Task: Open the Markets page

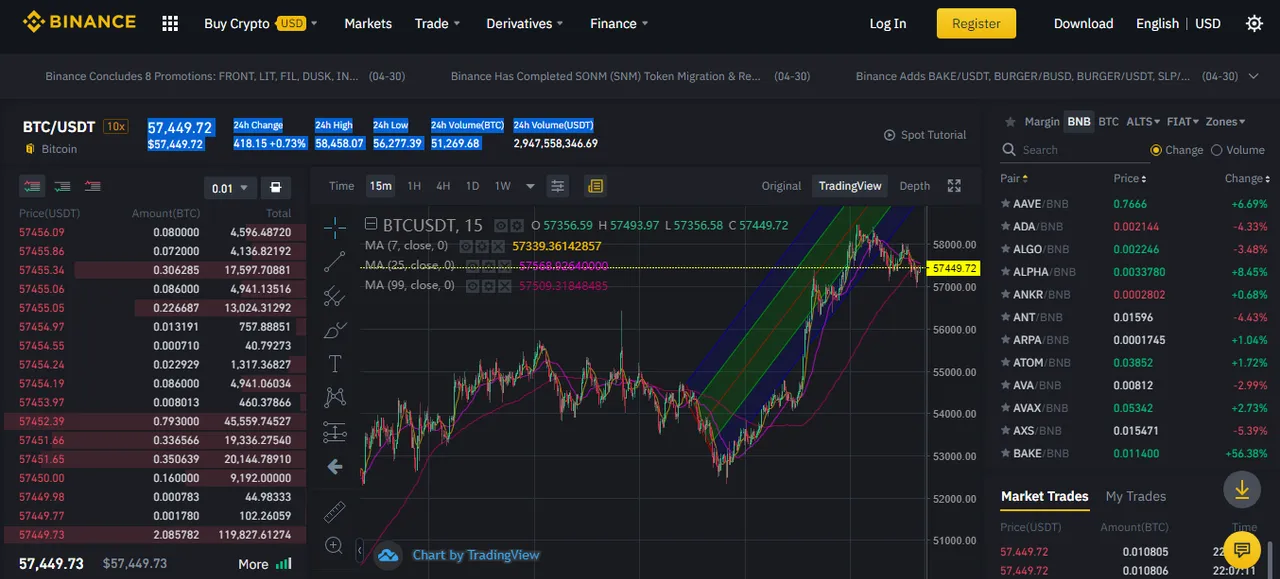Action: (368, 23)
